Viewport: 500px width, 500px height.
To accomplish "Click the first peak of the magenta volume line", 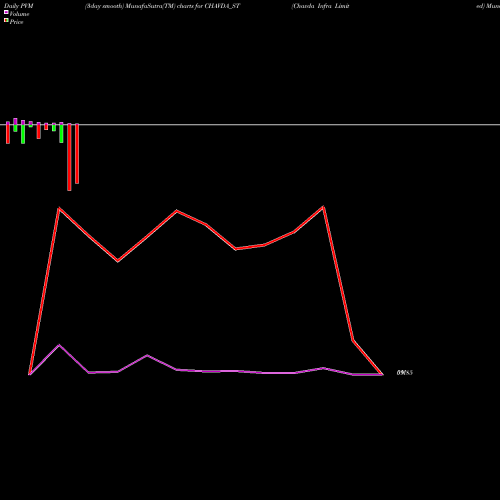I will pos(59,345).
